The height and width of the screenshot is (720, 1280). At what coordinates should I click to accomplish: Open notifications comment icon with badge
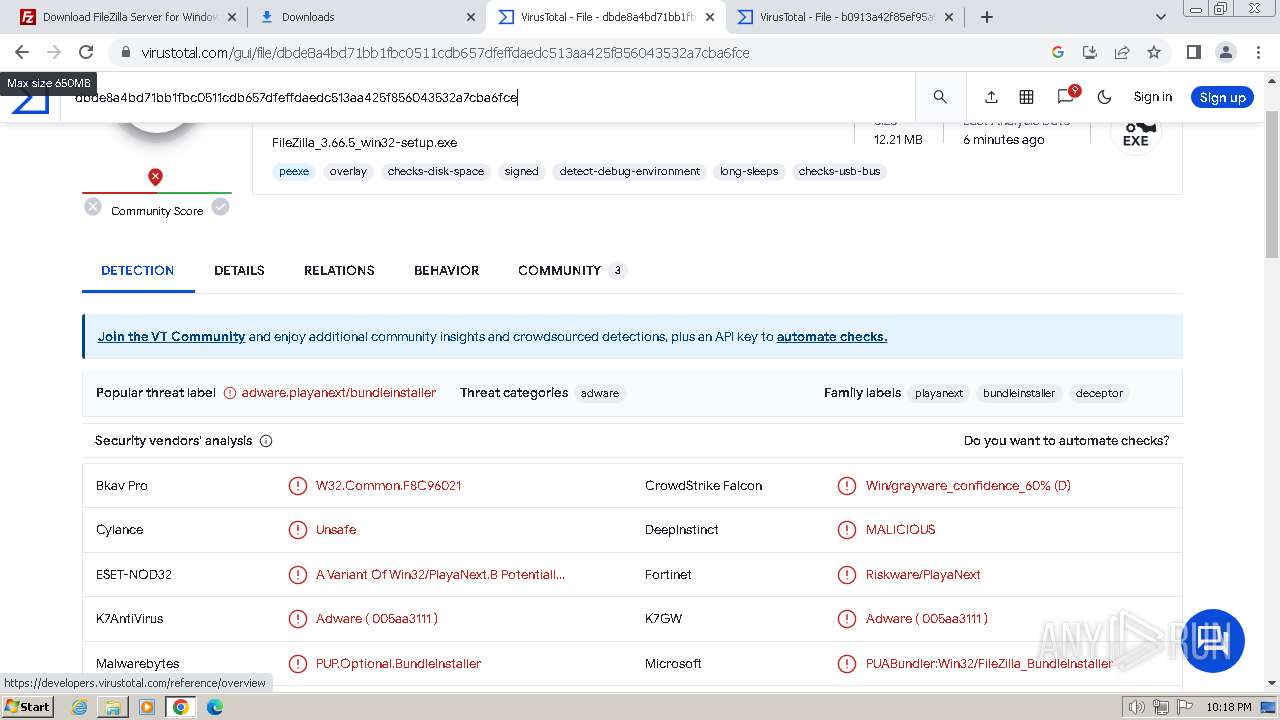coord(1066,96)
